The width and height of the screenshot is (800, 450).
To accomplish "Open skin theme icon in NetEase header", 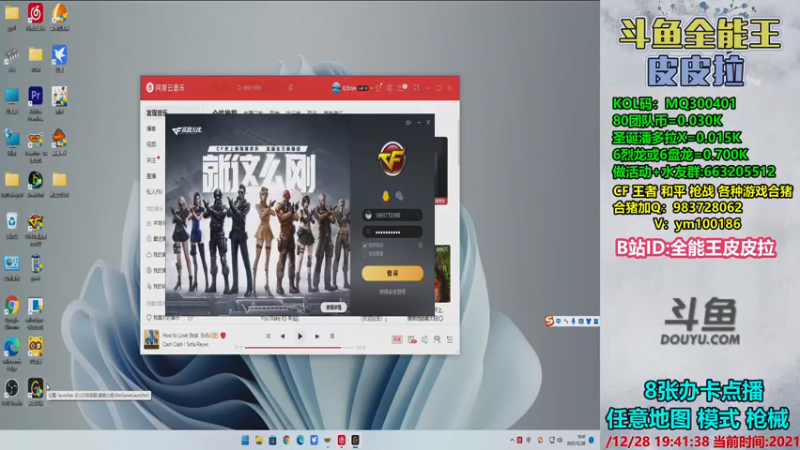I will (379, 88).
